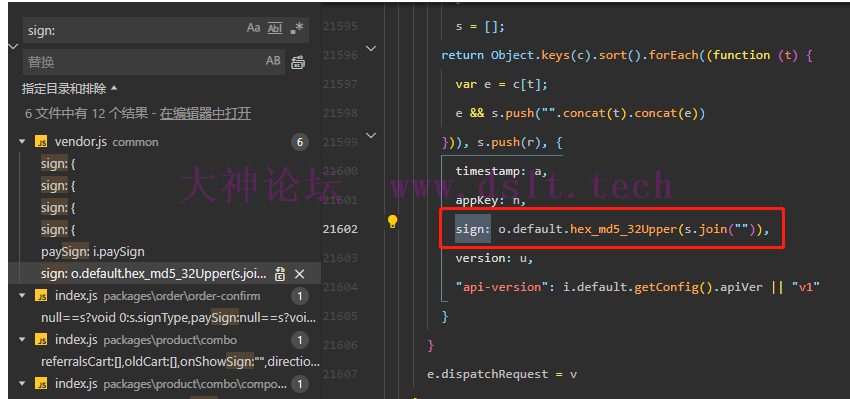Click JS icon of product\combo index.js

pyautogui.click(x=41, y=340)
